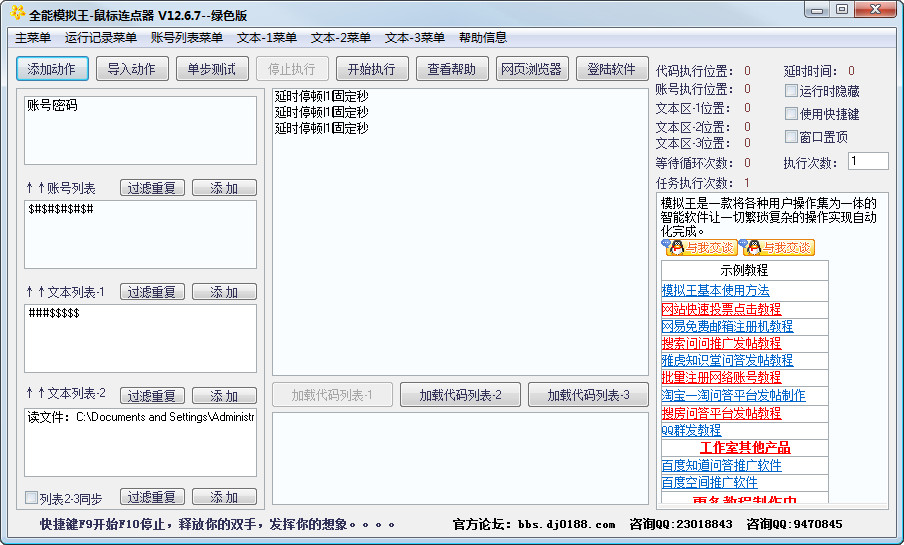The height and width of the screenshot is (545, 904).
Task: Toggle the 使用快捷键 checkbox
Action: [x=791, y=114]
